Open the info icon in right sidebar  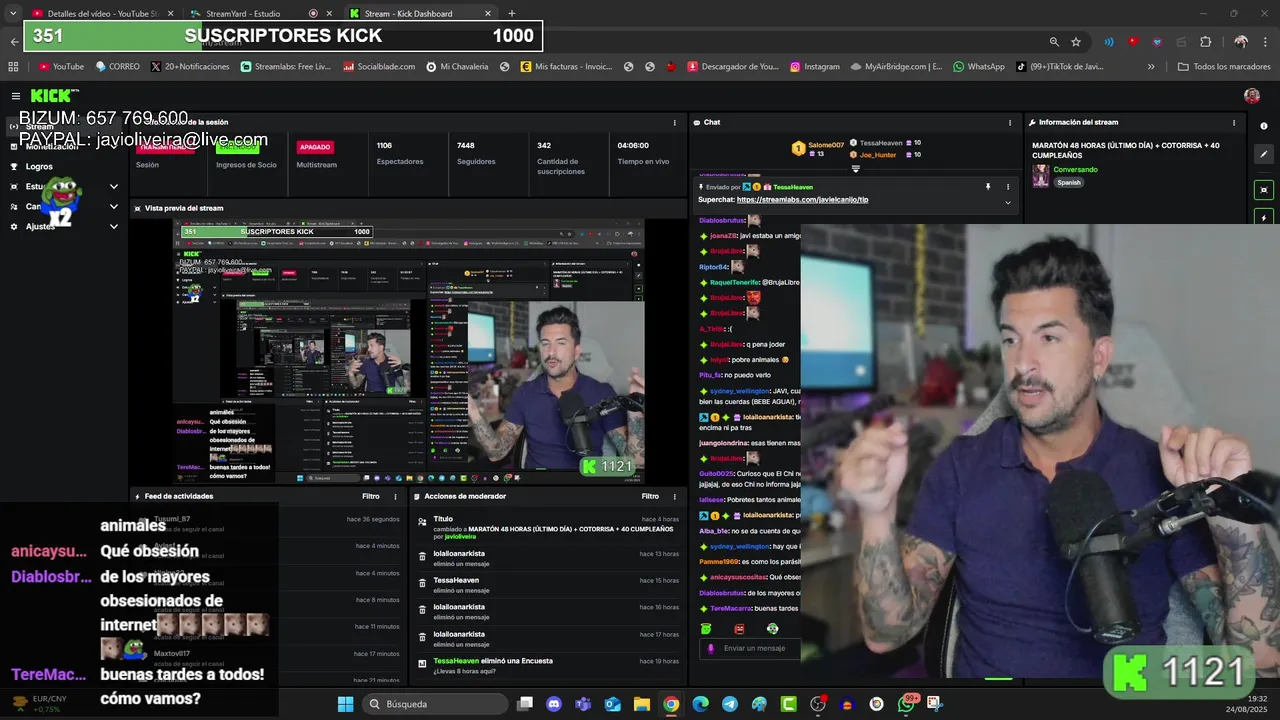(x=1264, y=126)
